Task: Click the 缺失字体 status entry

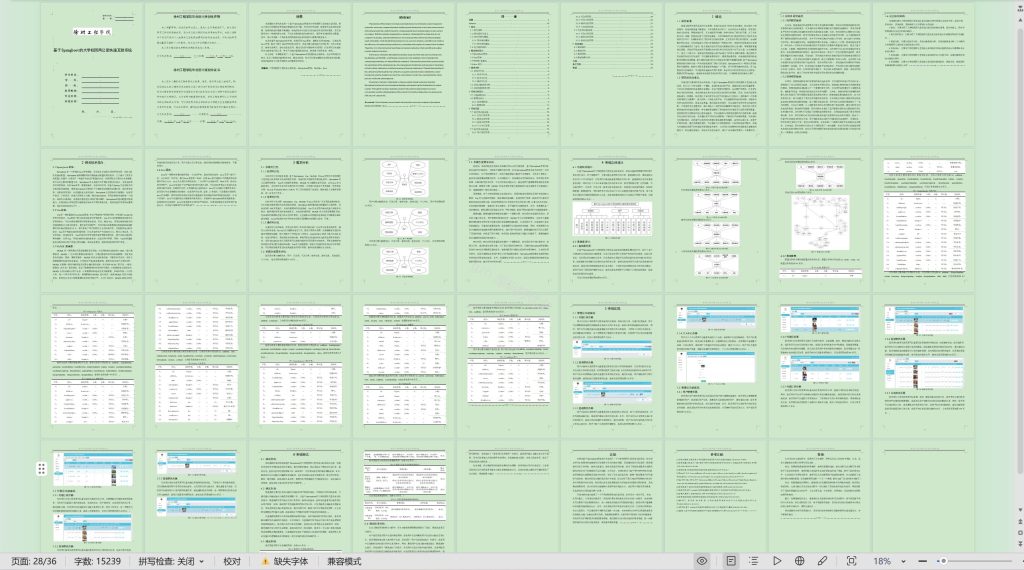Action: point(291,561)
